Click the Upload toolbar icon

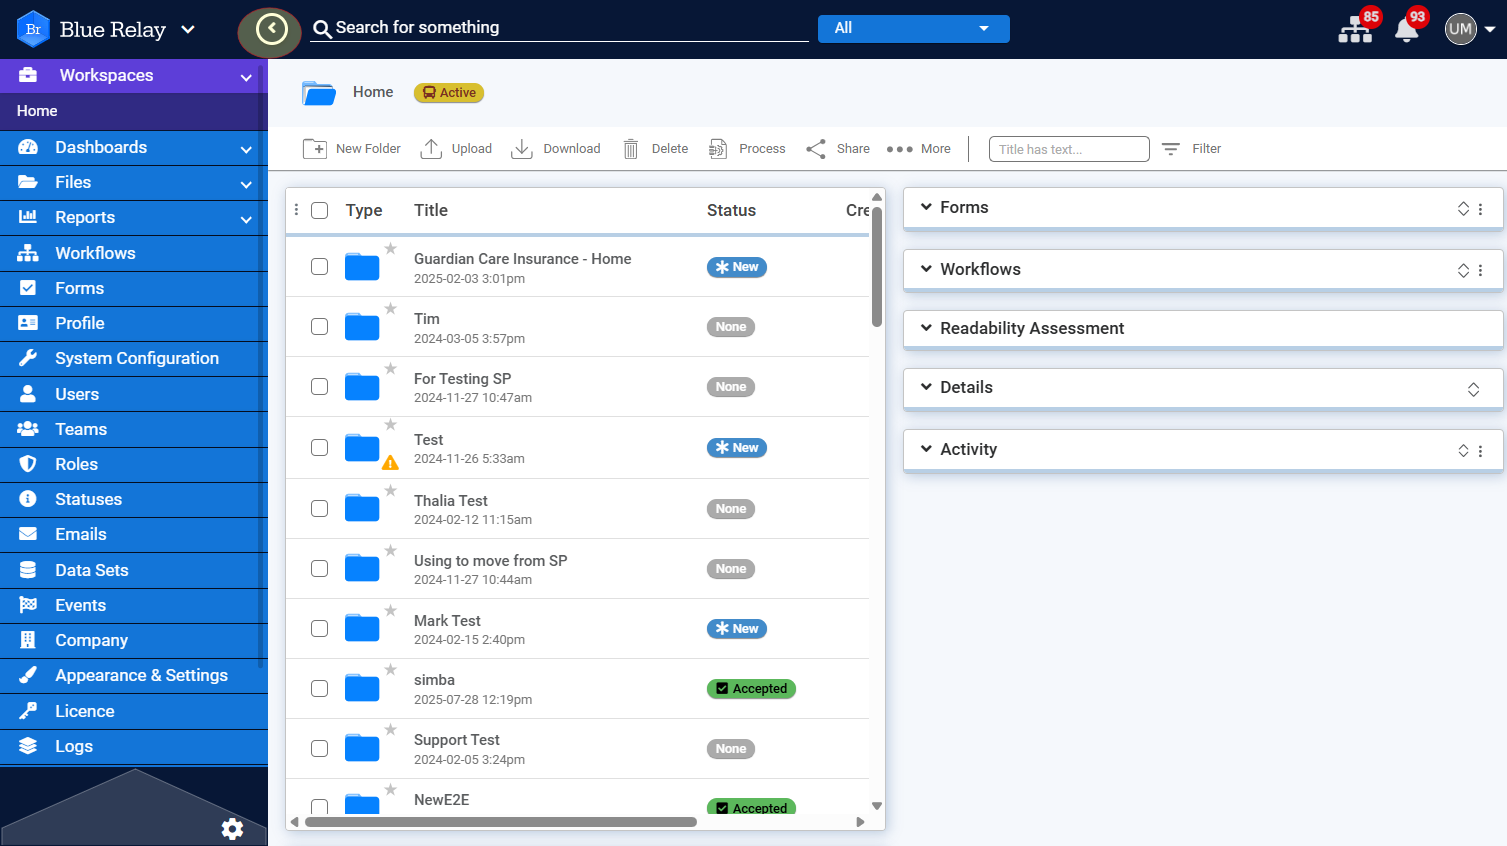coord(431,149)
